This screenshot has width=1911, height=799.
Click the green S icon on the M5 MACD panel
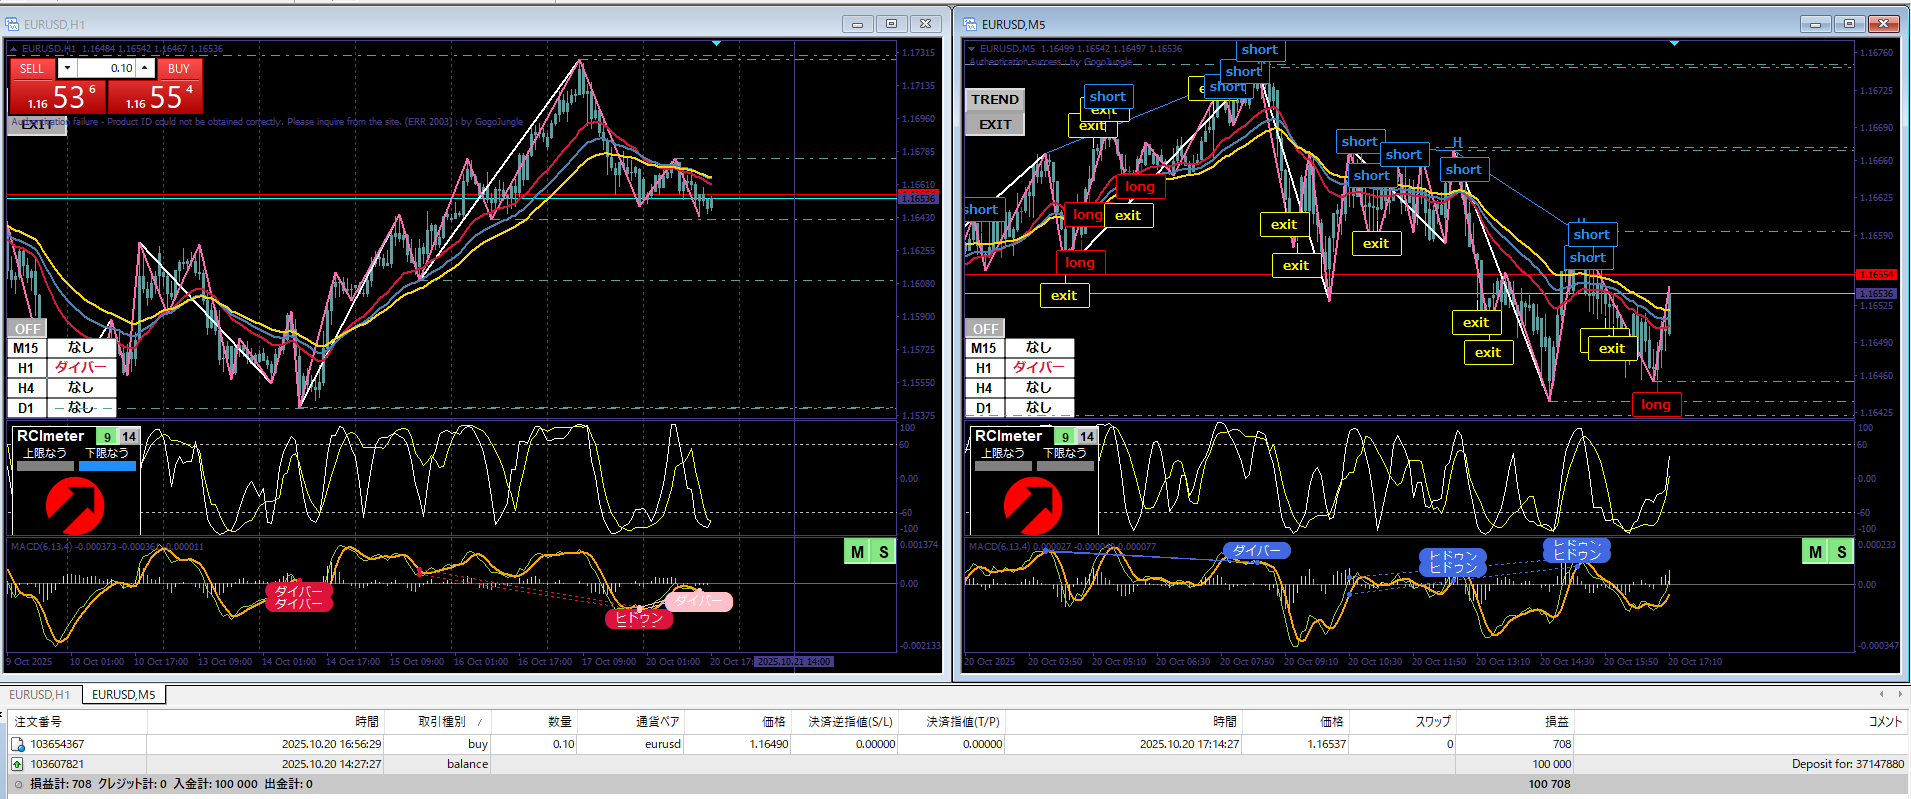pos(1841,552)
